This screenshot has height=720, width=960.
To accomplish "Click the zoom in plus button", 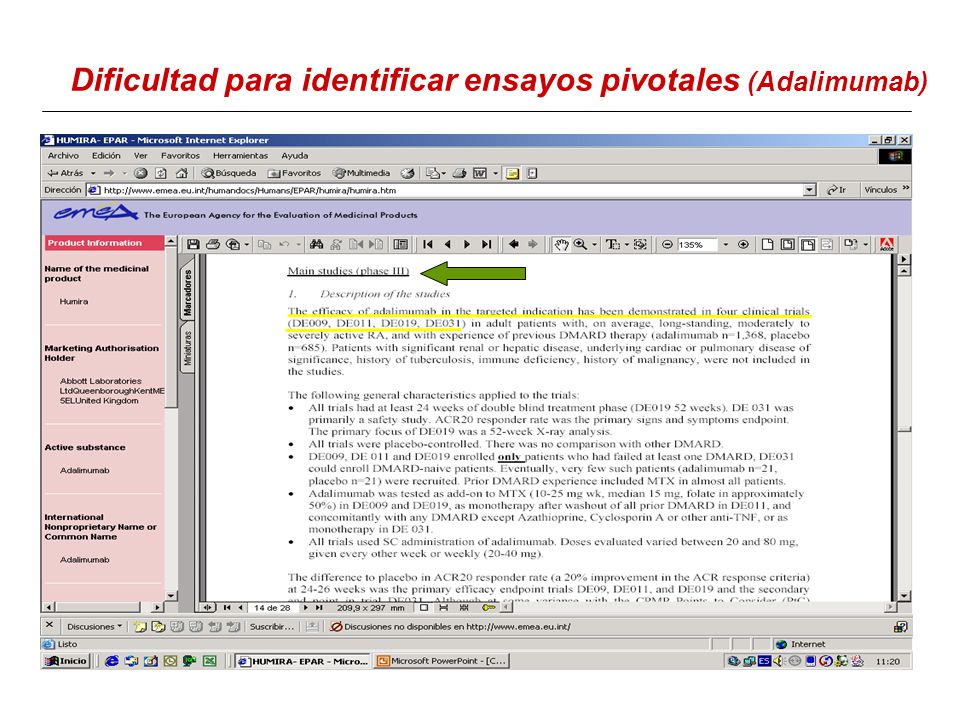I will [x=743, y=244].
